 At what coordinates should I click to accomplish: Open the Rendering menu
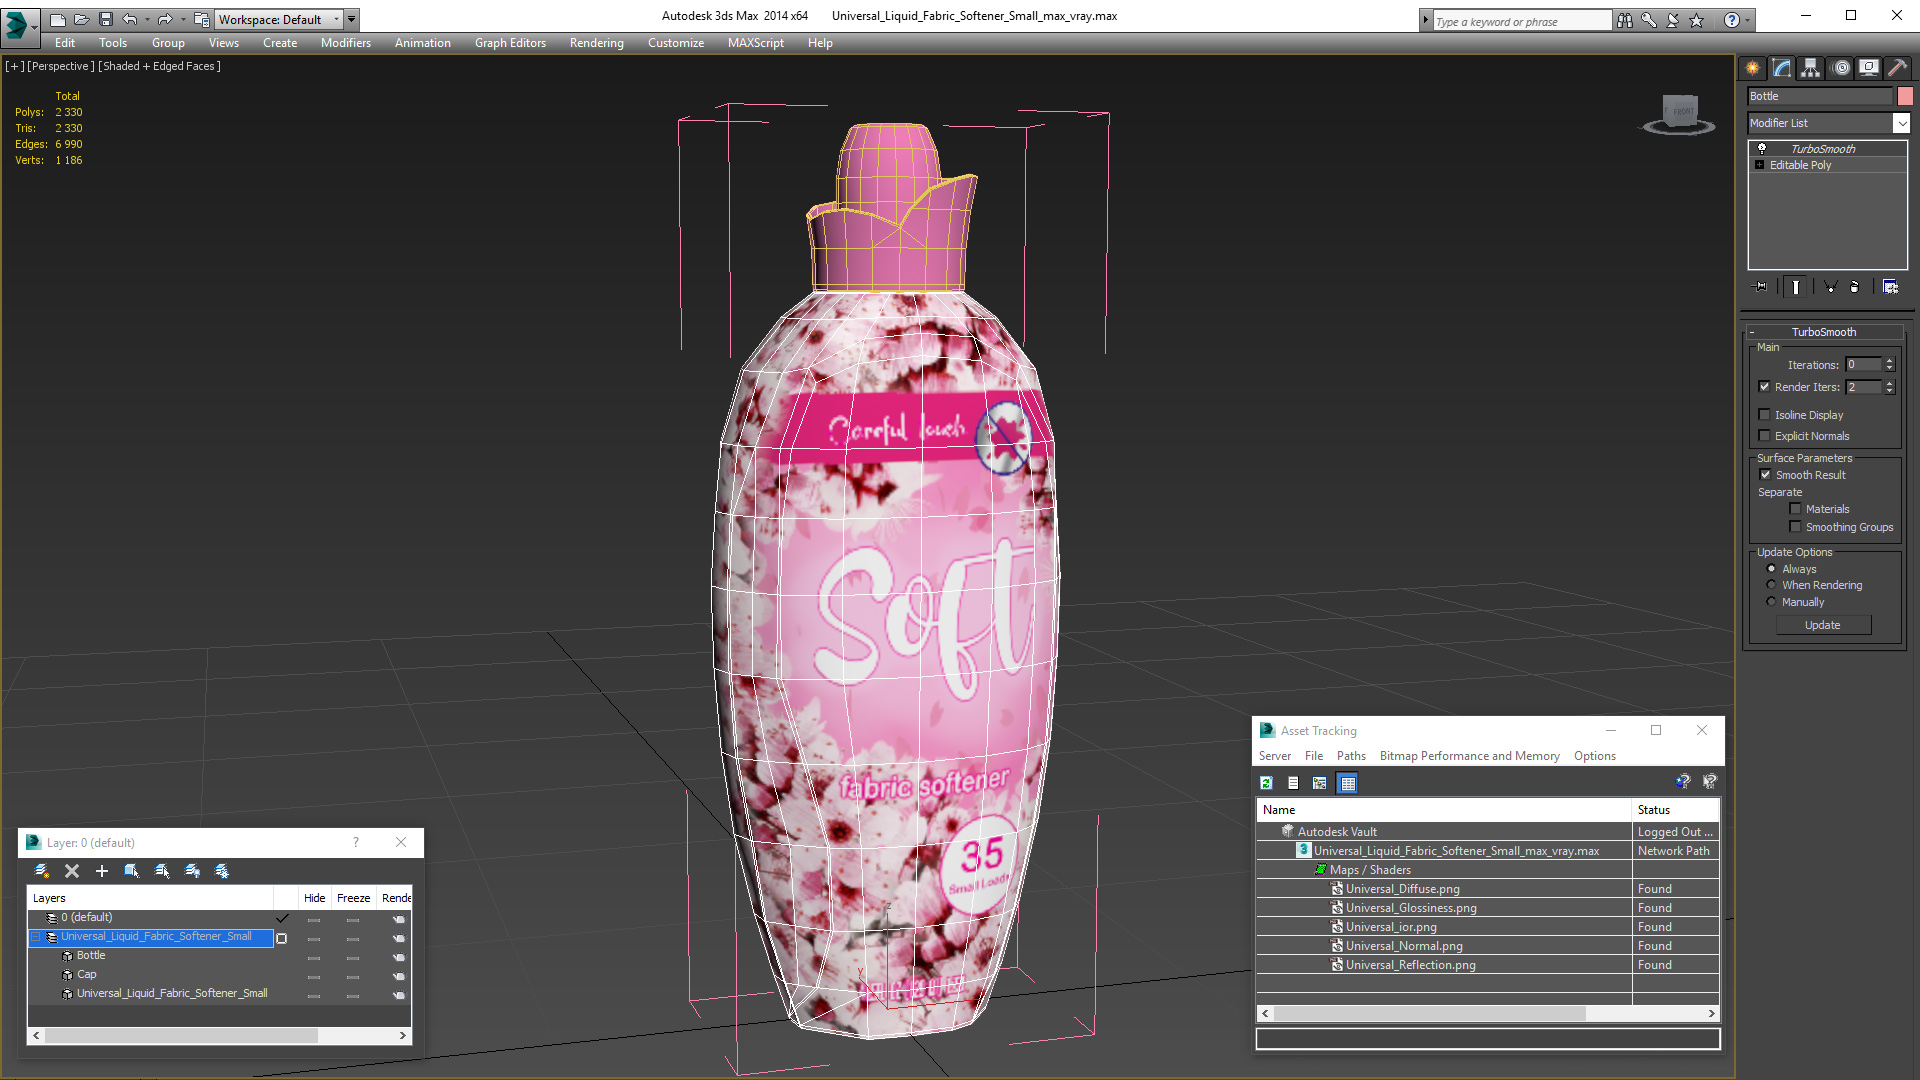[597, 43]
